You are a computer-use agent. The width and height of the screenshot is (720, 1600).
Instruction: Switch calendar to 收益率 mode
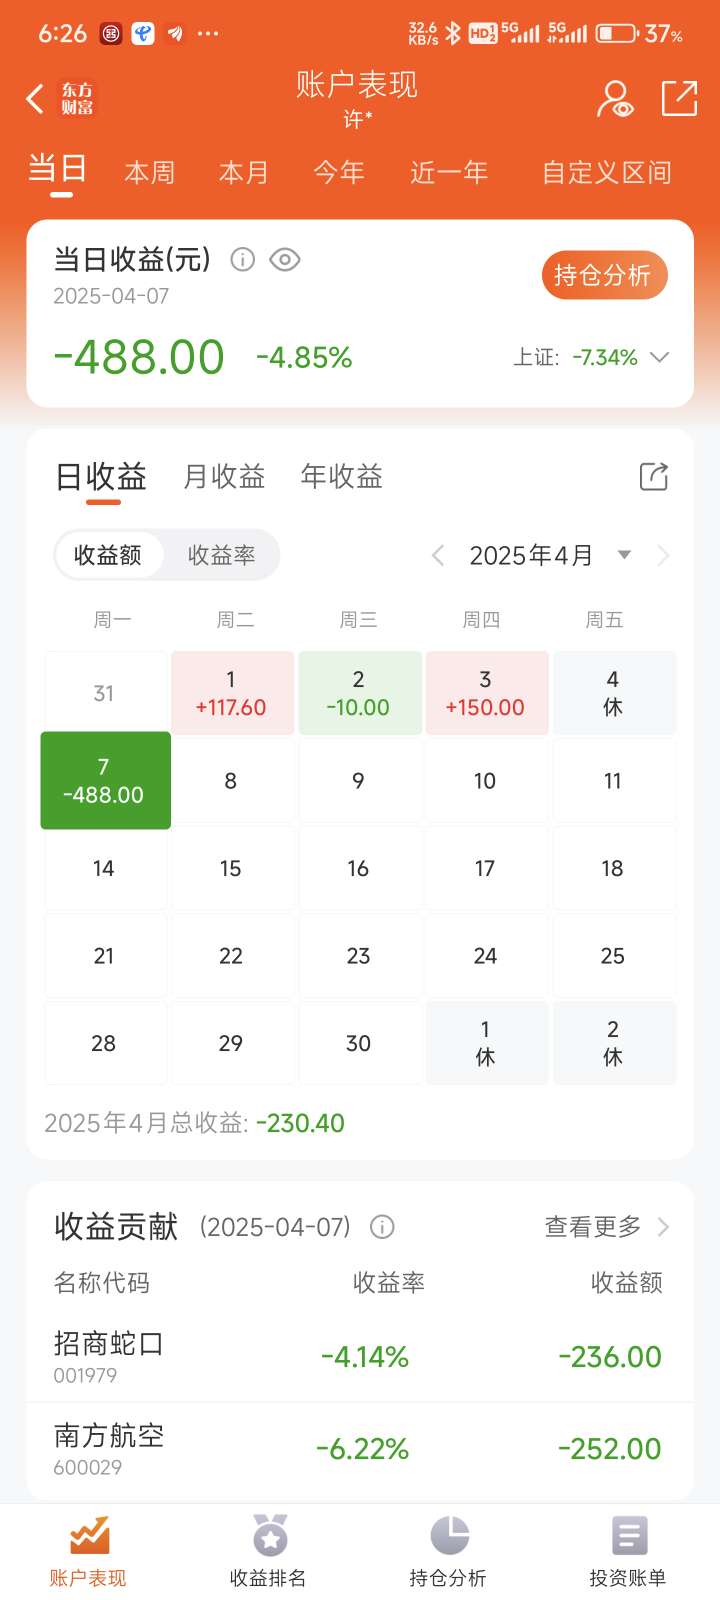[x=221, y=555]
